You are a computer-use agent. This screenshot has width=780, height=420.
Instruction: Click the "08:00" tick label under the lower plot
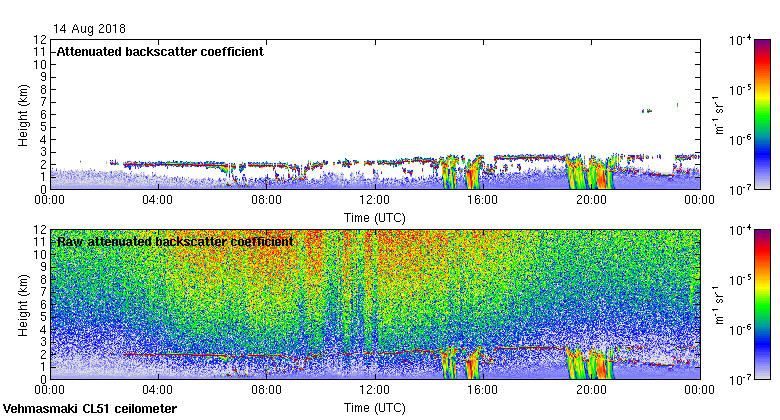click(x=266, y=390)
